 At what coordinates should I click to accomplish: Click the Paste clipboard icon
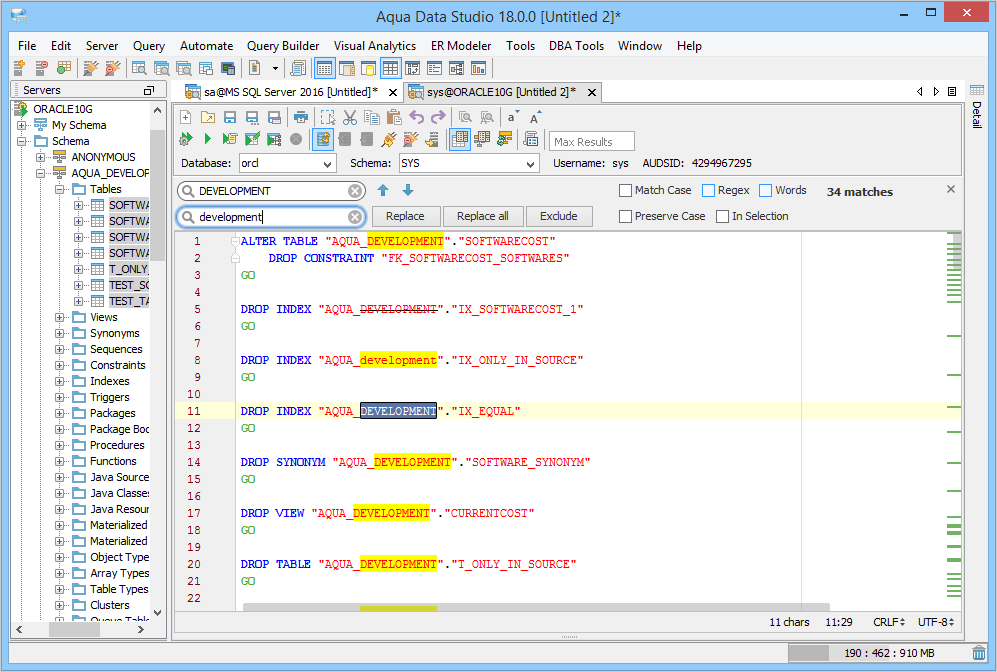click(x=393, y=117)
